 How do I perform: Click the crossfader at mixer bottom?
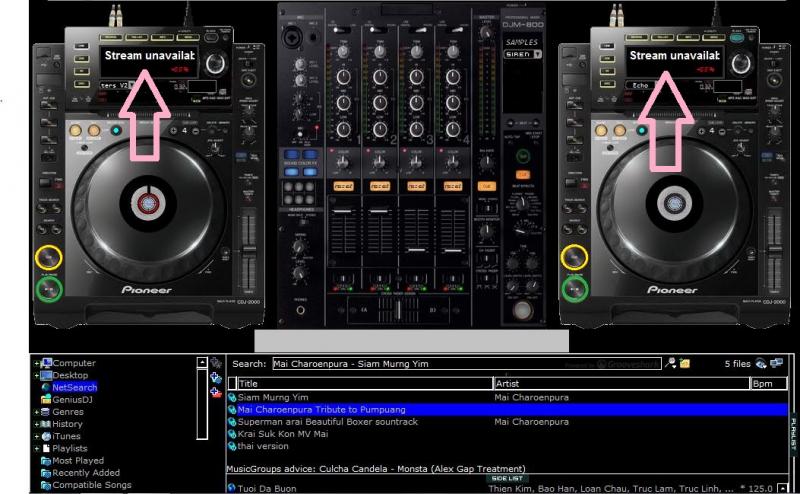coord(400,312)
